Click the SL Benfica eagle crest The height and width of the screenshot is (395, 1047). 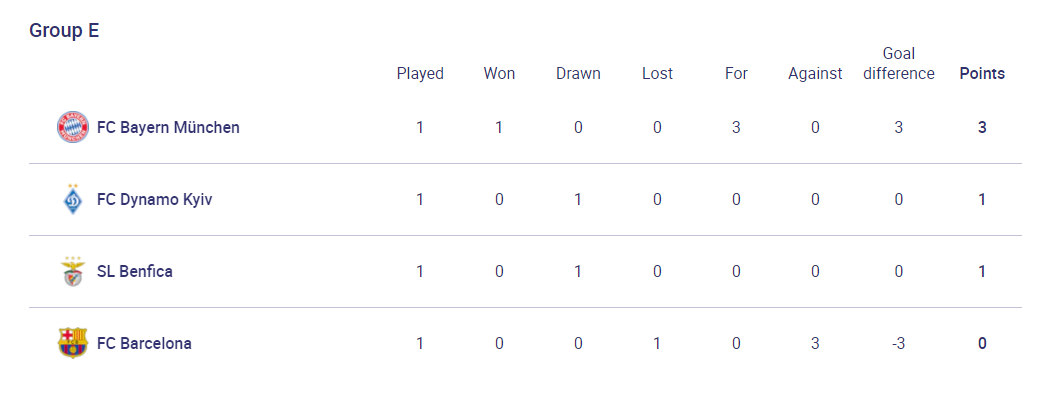point(73,271)
